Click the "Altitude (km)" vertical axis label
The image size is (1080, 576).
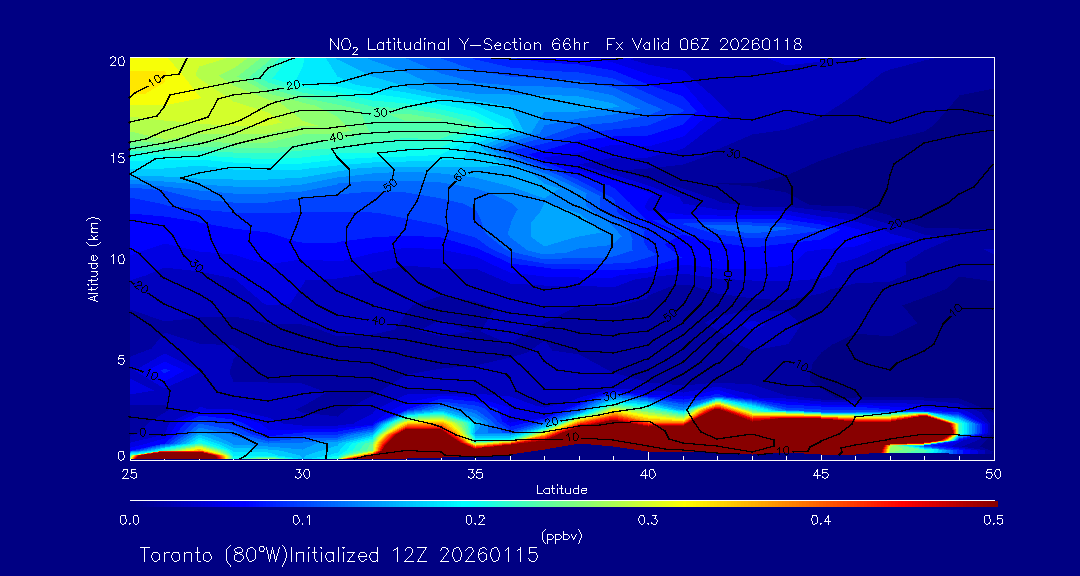tap(93, 258)
